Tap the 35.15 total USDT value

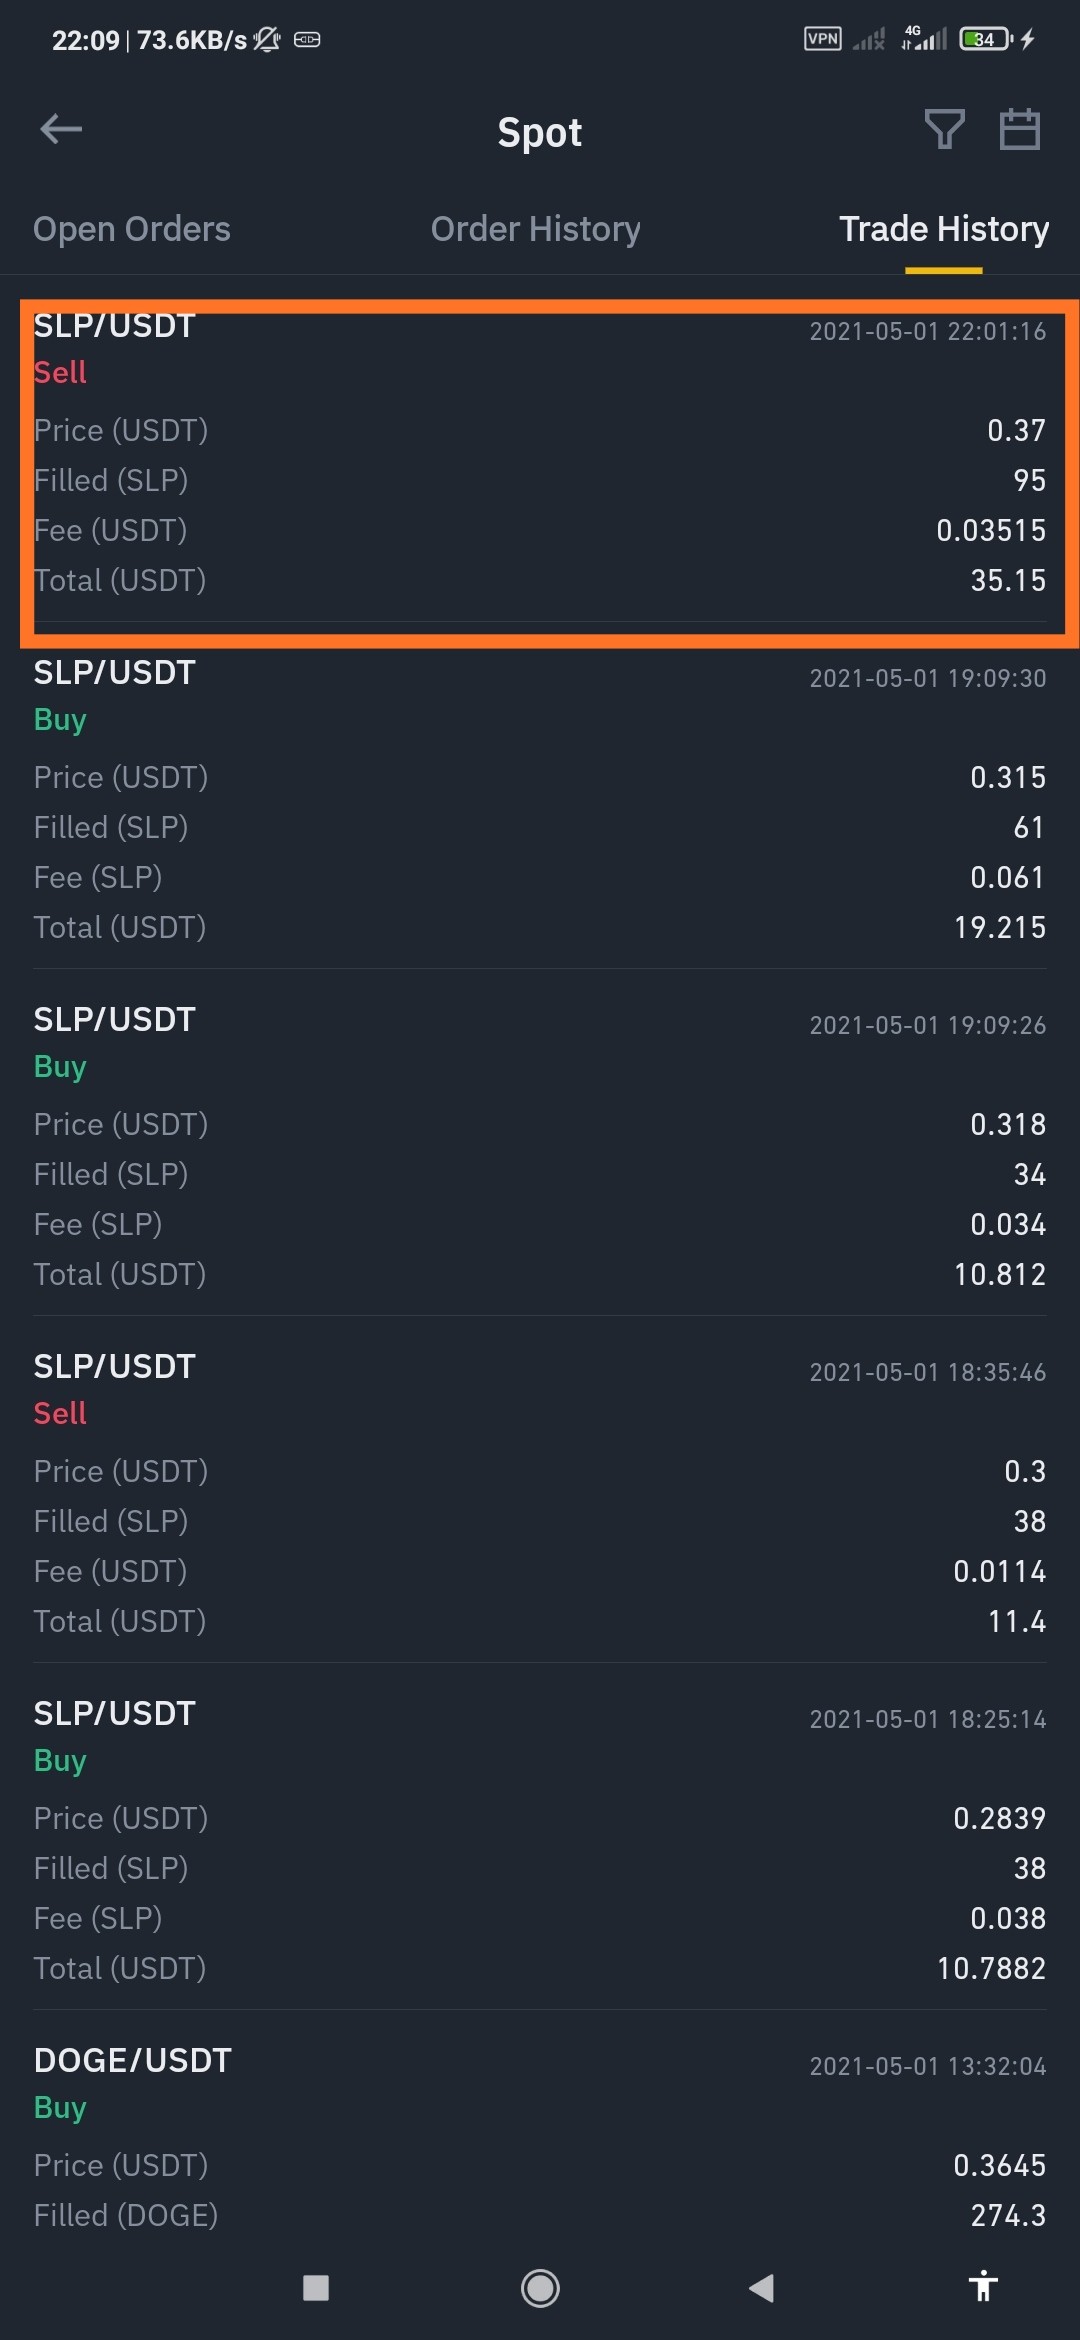click(x=1008, y=580)
